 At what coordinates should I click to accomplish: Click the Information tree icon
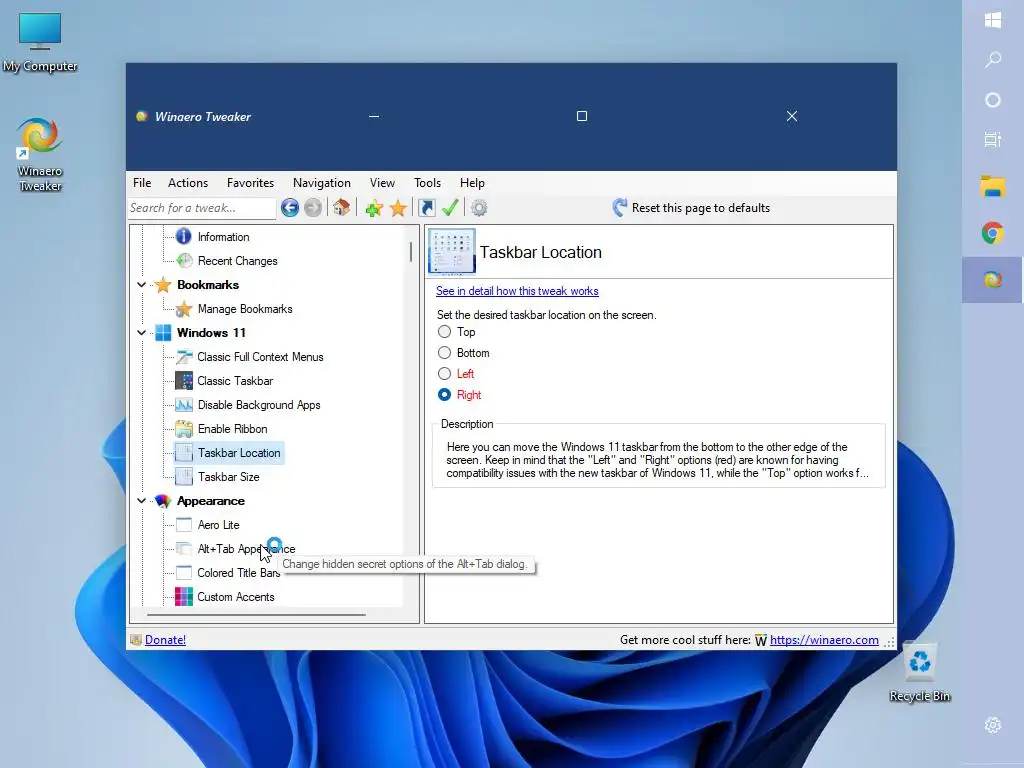(x=184, y=236)
